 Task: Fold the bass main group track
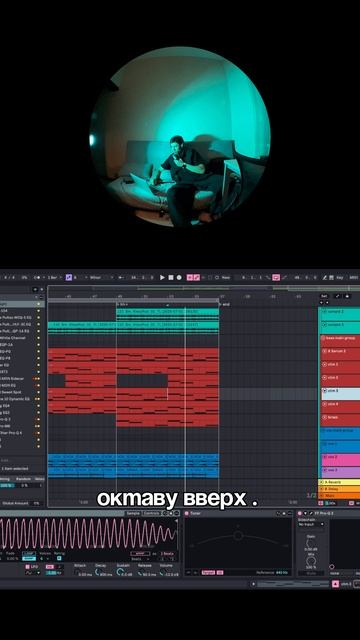(323, 338)
